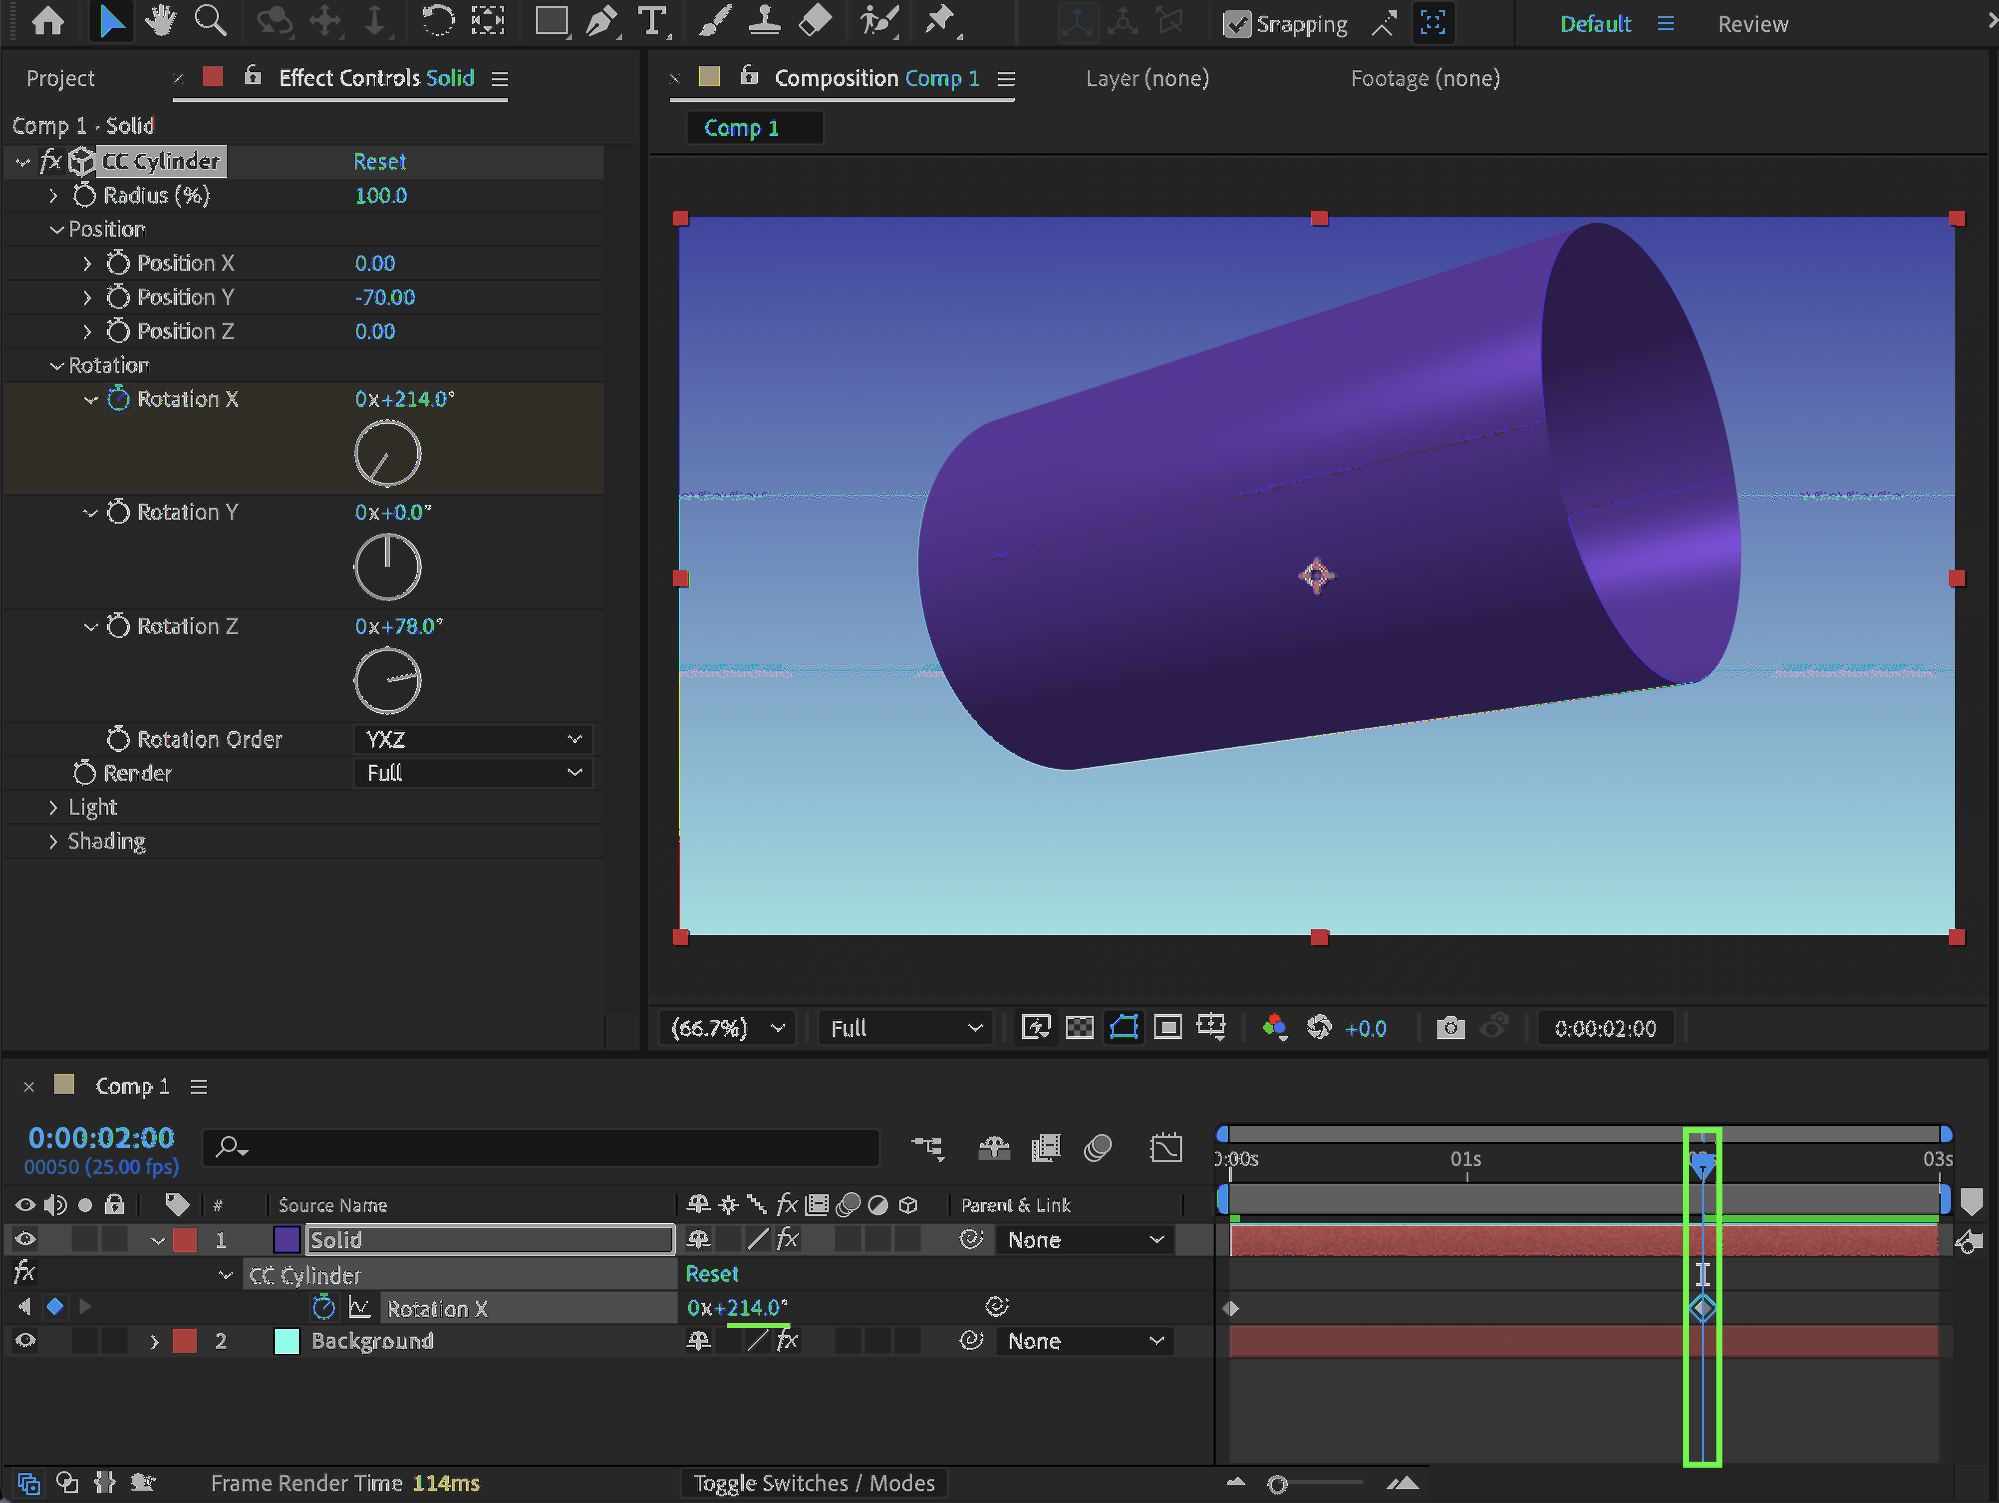Select the Hand tool
1999x1503 pixels.
159,21
